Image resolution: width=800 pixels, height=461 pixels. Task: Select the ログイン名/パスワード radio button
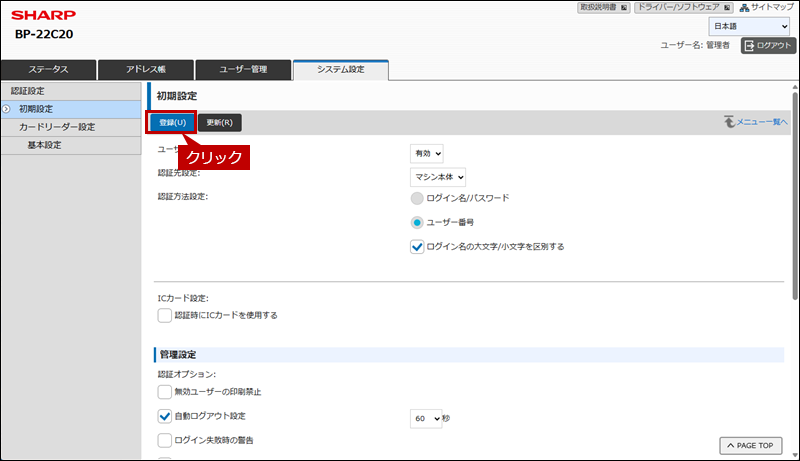(417, 198)
